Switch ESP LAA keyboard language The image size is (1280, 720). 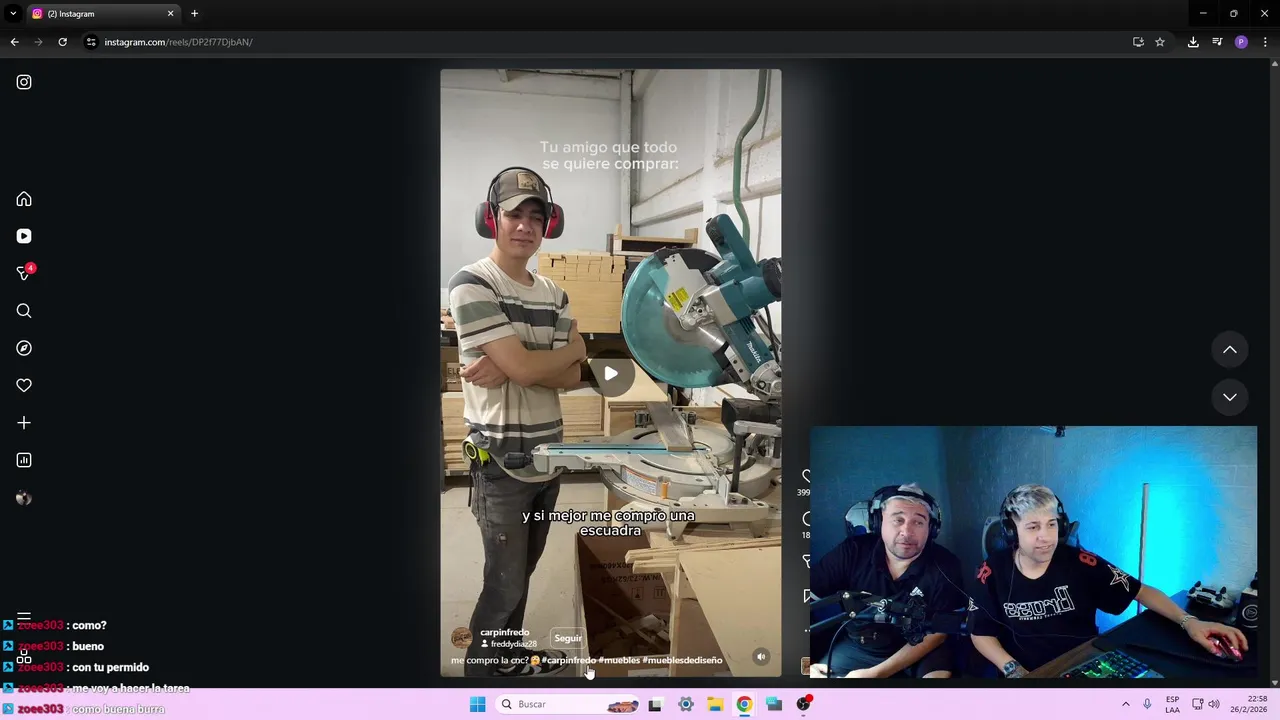click(1172, 704)
